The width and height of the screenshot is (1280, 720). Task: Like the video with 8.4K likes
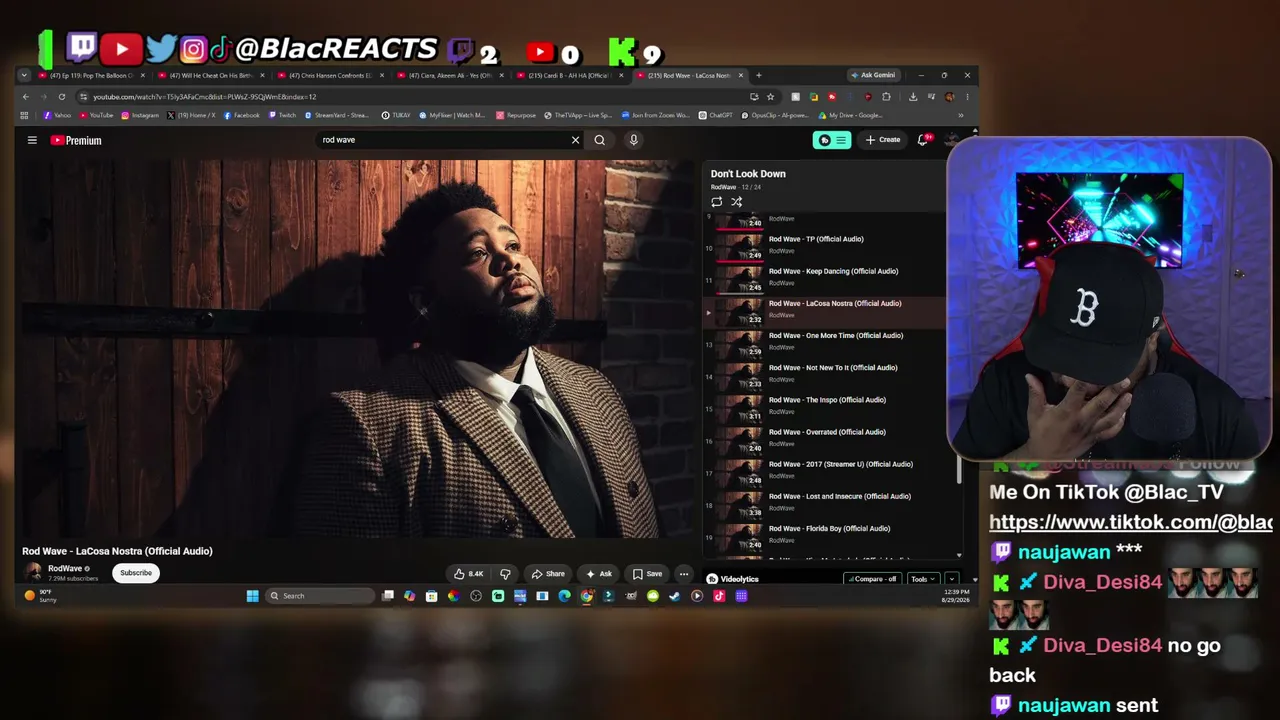coord(469,574)
